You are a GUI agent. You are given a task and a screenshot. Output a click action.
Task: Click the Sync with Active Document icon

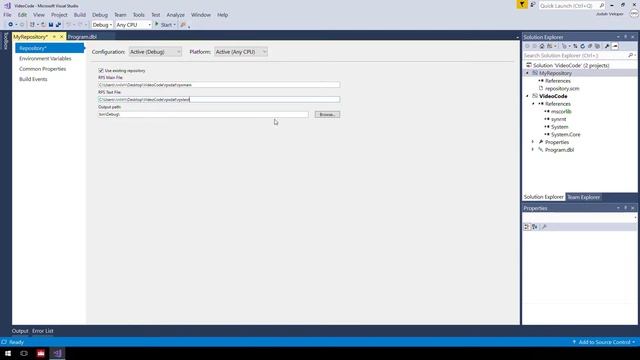[575, 46]
